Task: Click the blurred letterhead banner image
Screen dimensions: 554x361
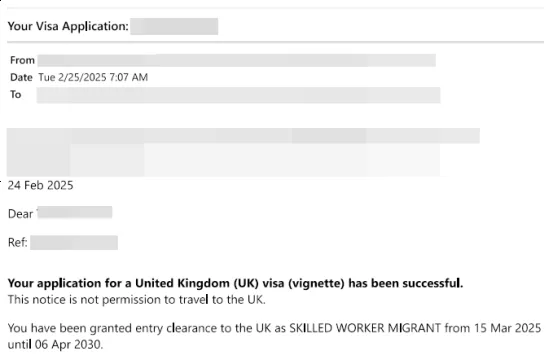Action: [x=243, y=152]
